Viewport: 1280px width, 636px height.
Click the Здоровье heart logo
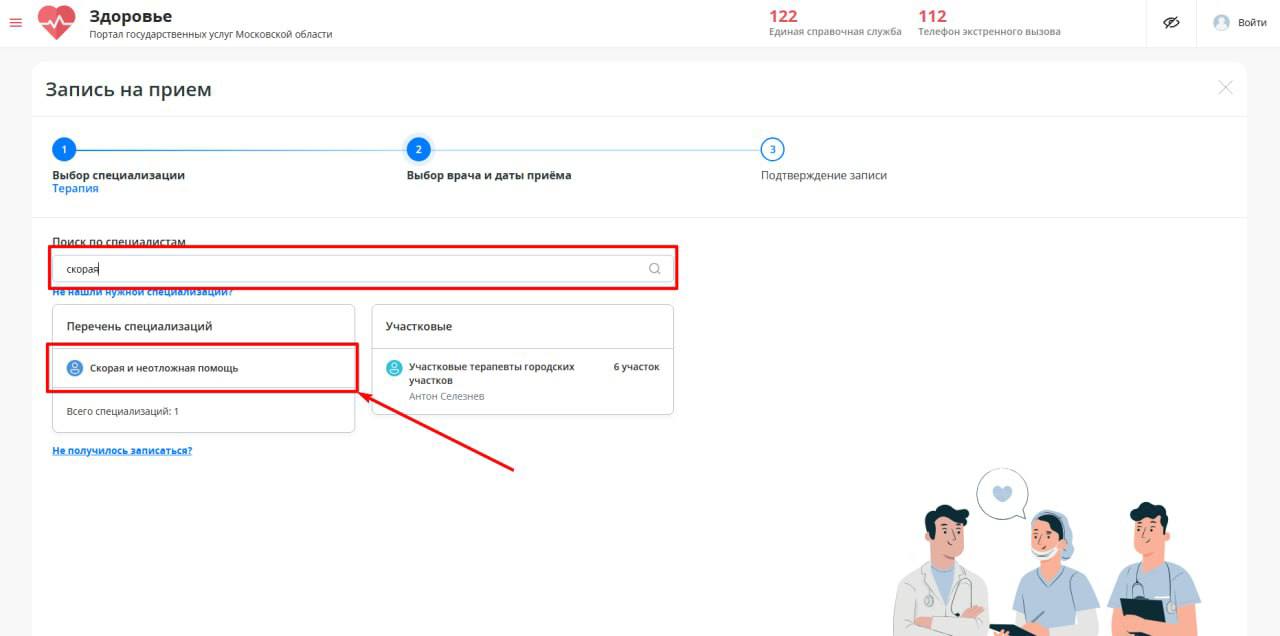coord(56,23)
